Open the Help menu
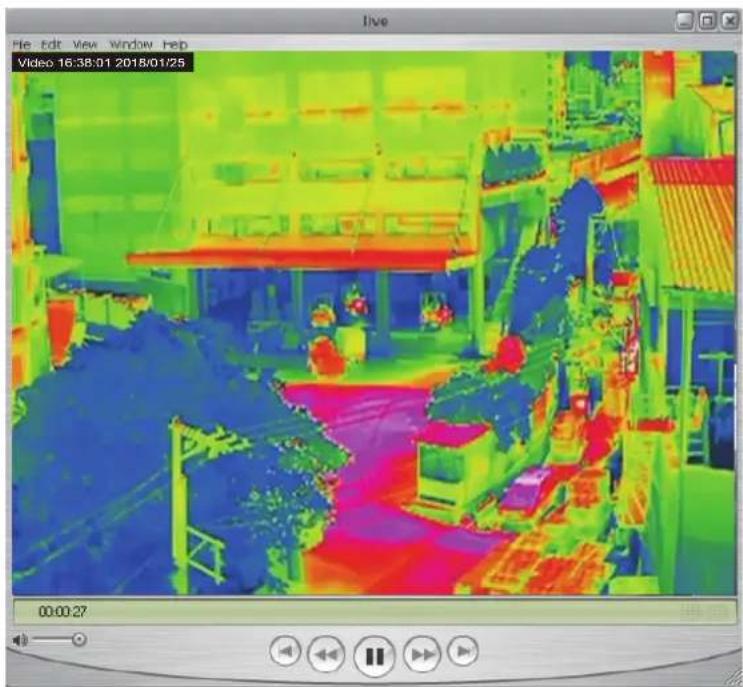The width and height of the screenshot is (743, 687). point(175,45)
